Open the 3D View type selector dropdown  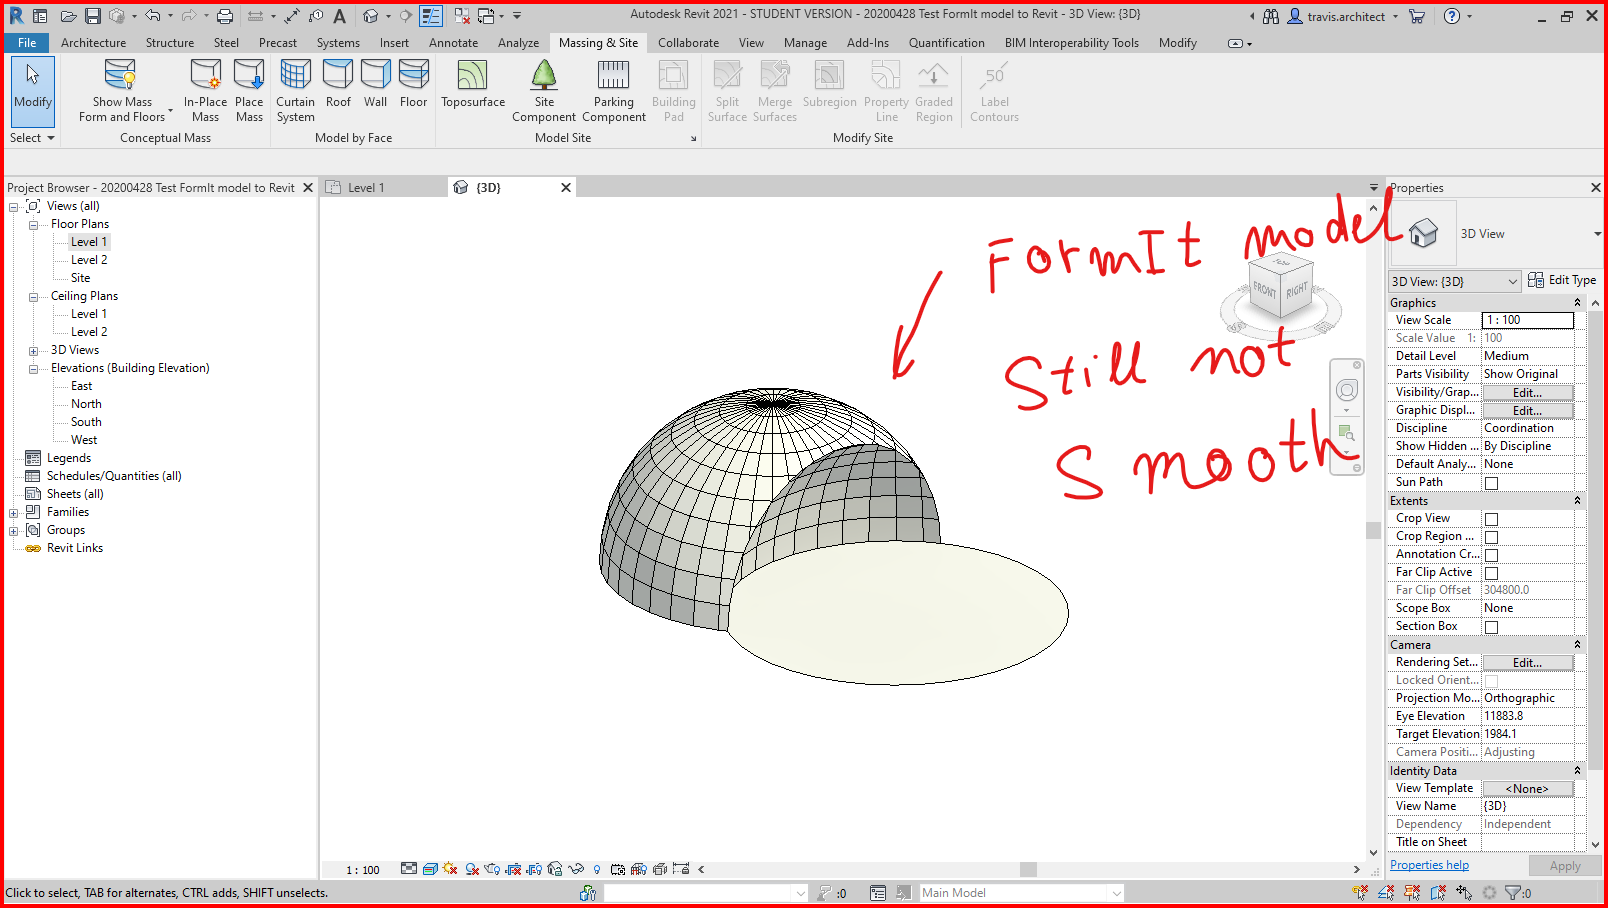click(1515, 281)
